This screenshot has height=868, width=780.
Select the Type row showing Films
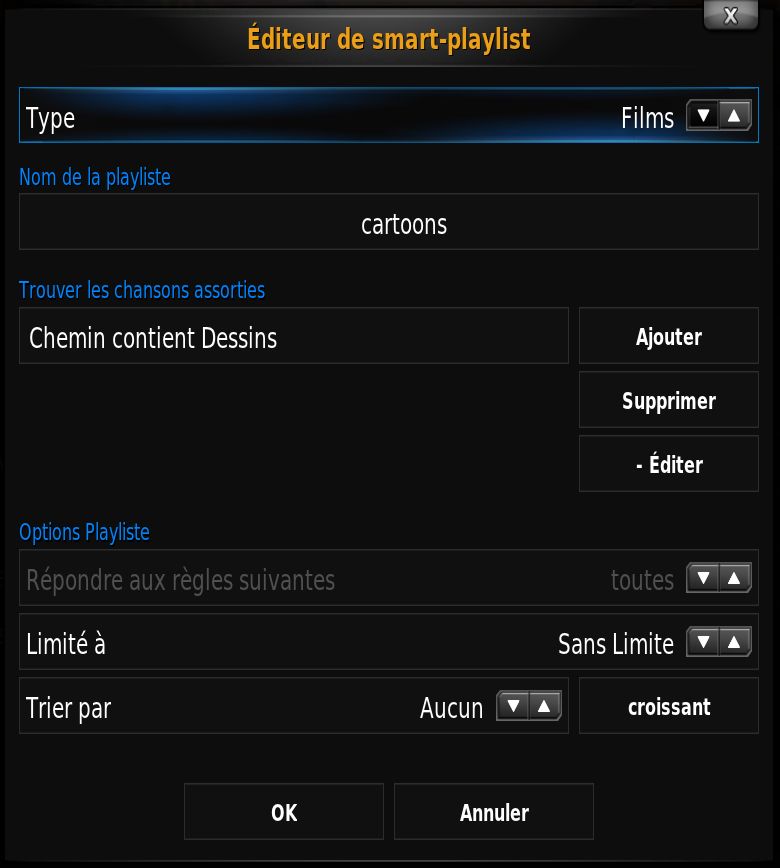pyautogui.click(x=389, y=115)
